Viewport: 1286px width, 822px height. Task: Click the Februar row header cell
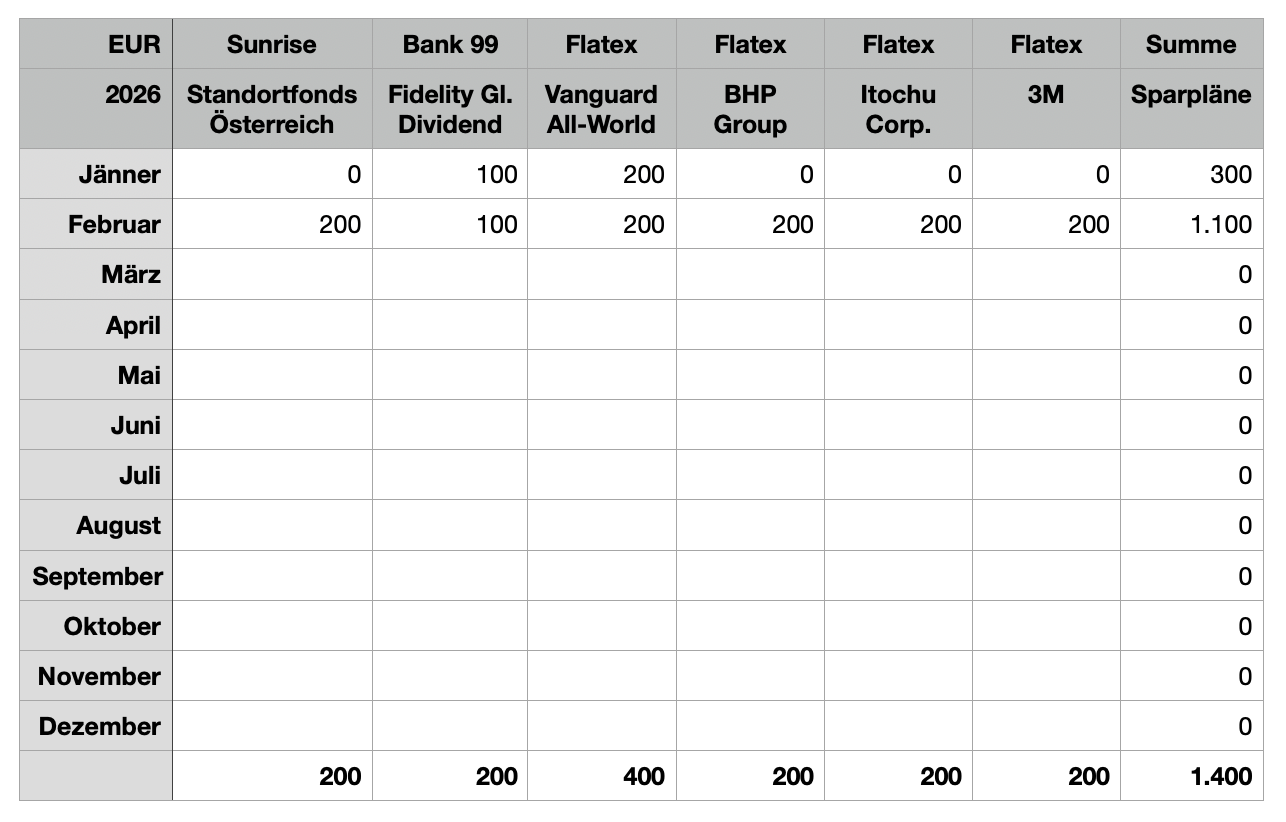point(96,224)
